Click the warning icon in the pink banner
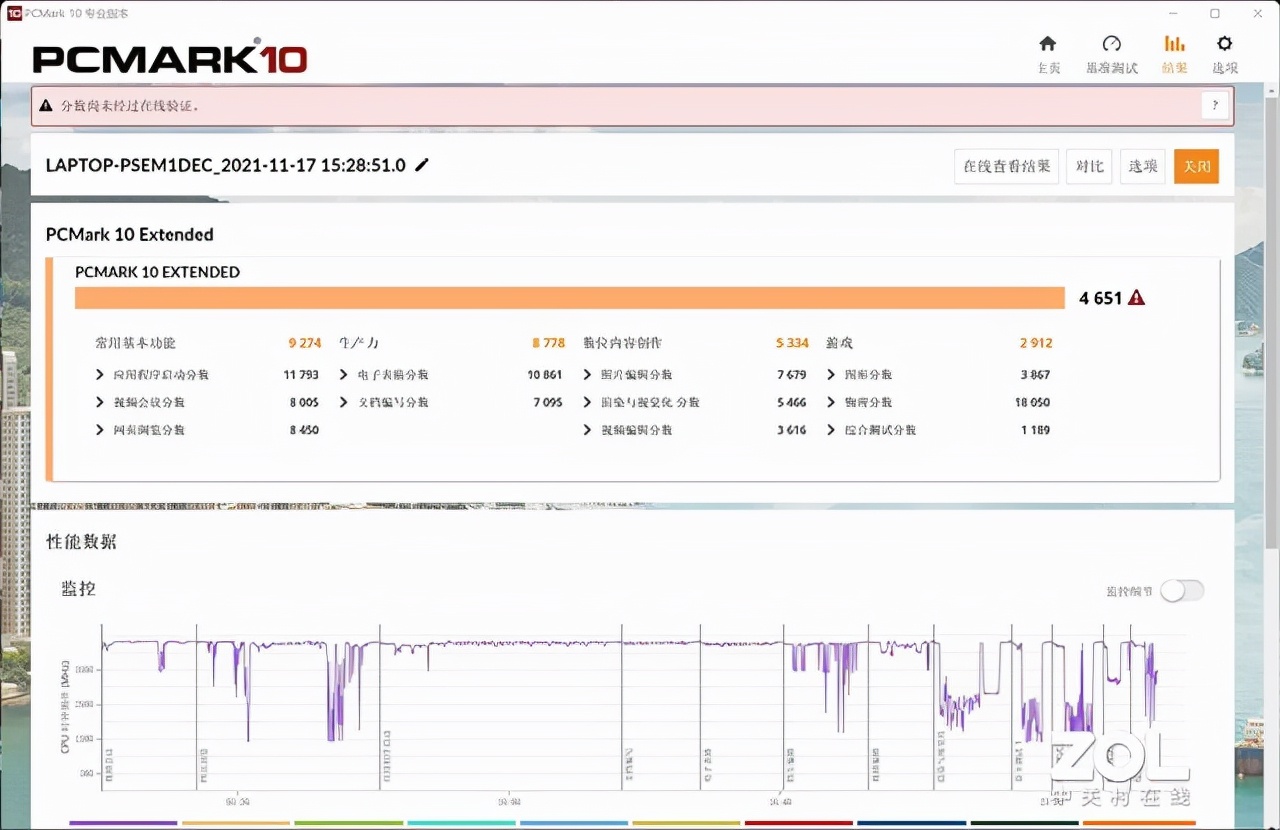 click(x=45, y=104)
